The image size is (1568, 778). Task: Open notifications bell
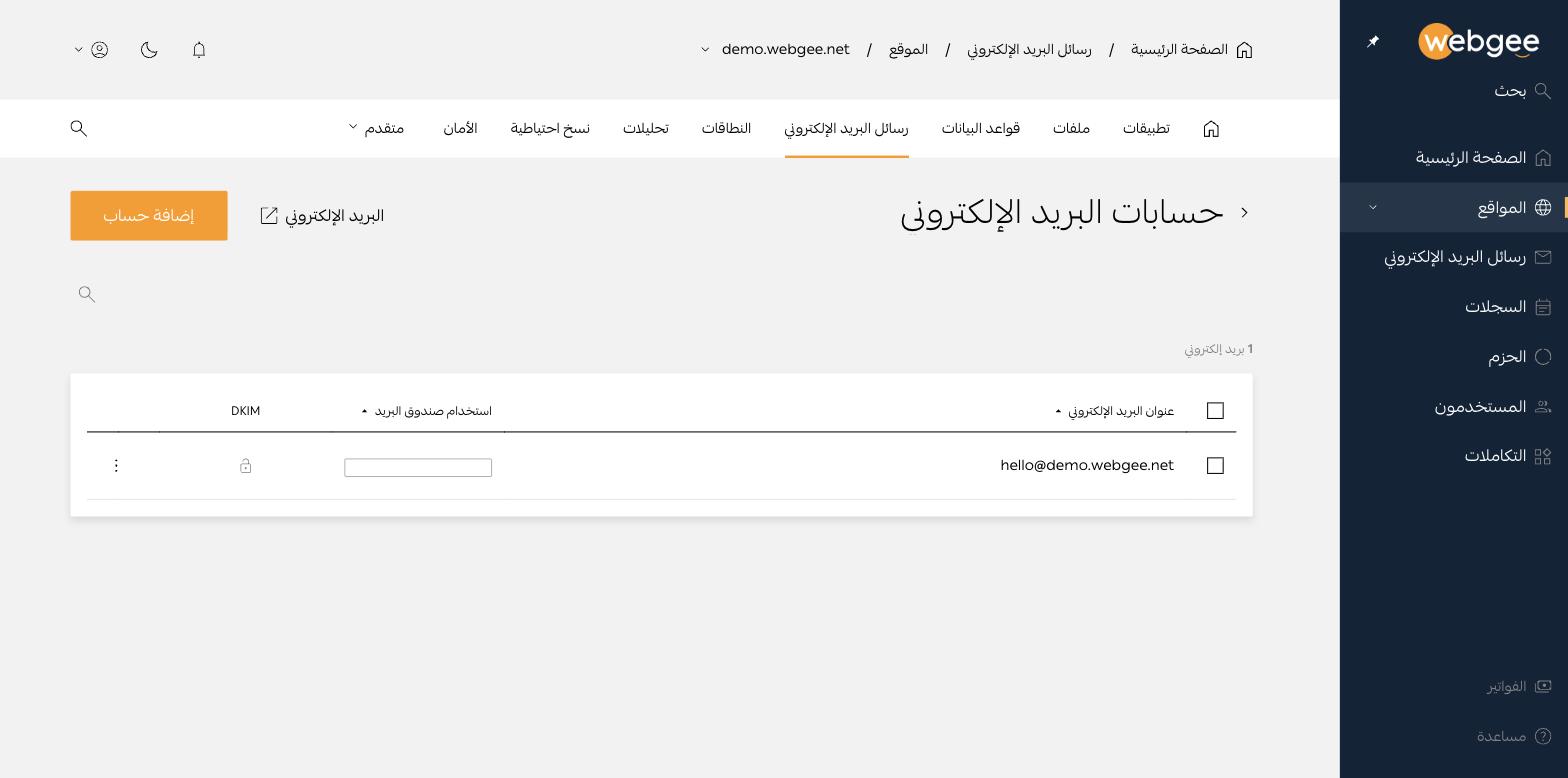[x=199, y=50]
